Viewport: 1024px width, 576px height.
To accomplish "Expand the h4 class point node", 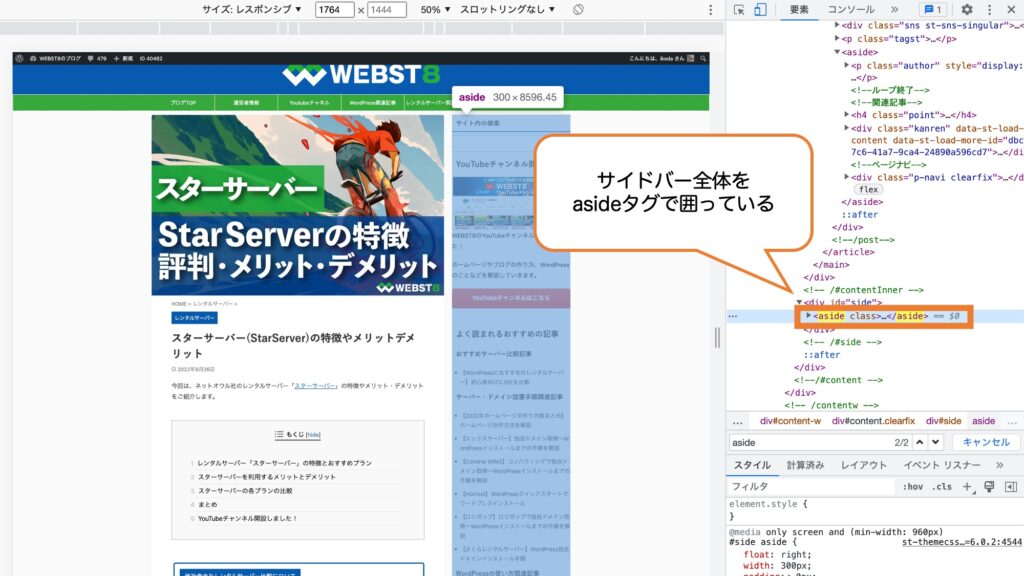I will pos(846,114).
